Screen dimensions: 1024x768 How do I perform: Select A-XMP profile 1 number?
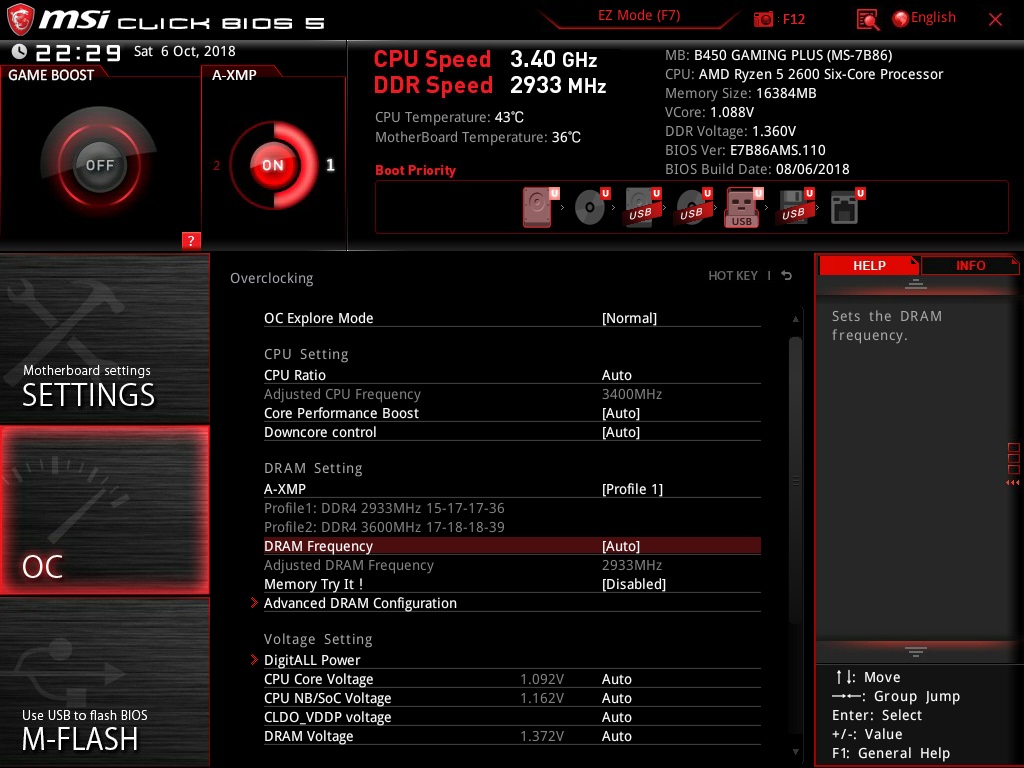(x=330, y=165)
